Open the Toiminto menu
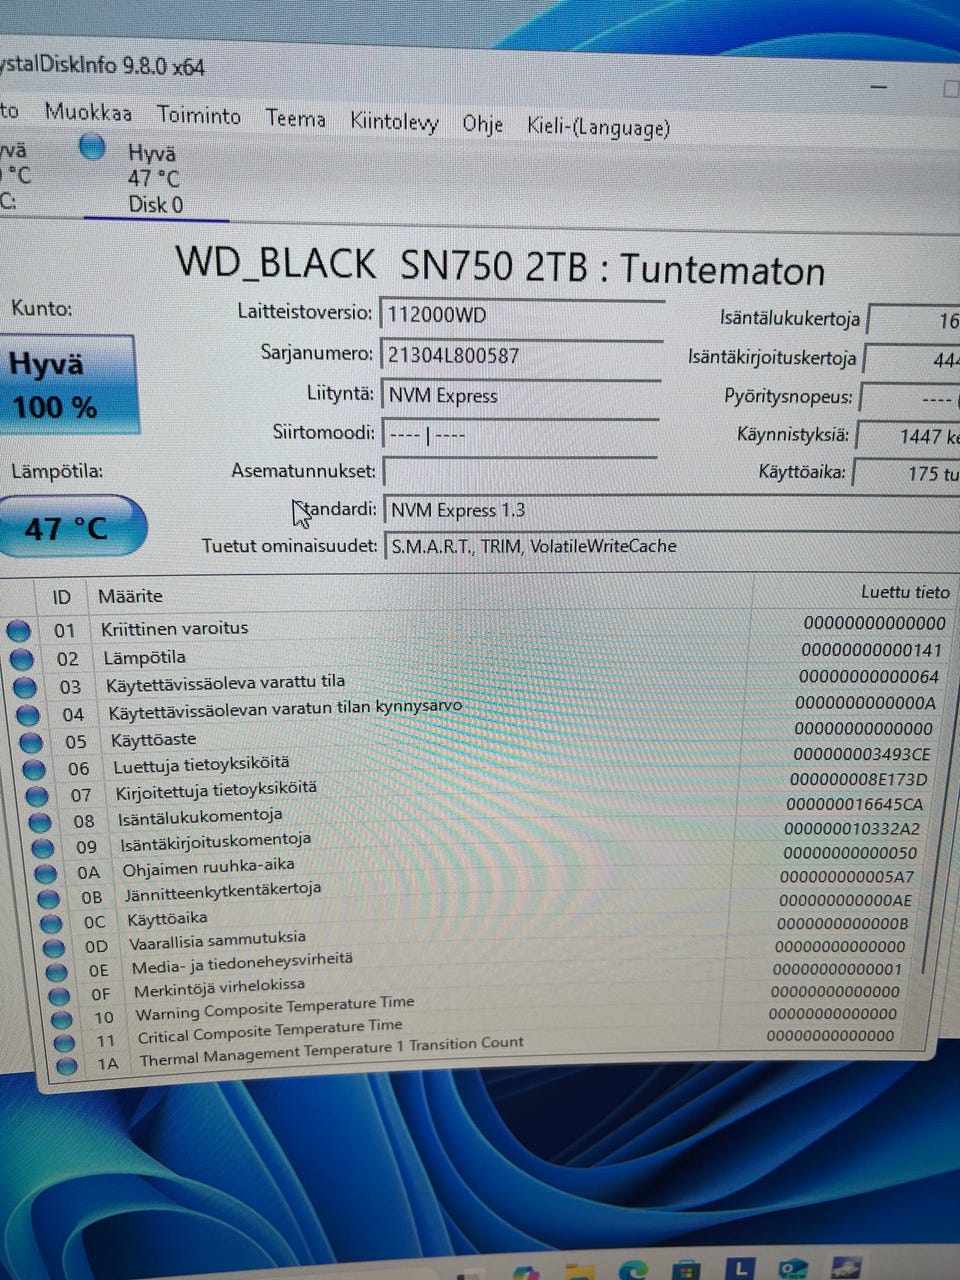Viewport: 960px width, 1280px height. click(x=199, y=116)
